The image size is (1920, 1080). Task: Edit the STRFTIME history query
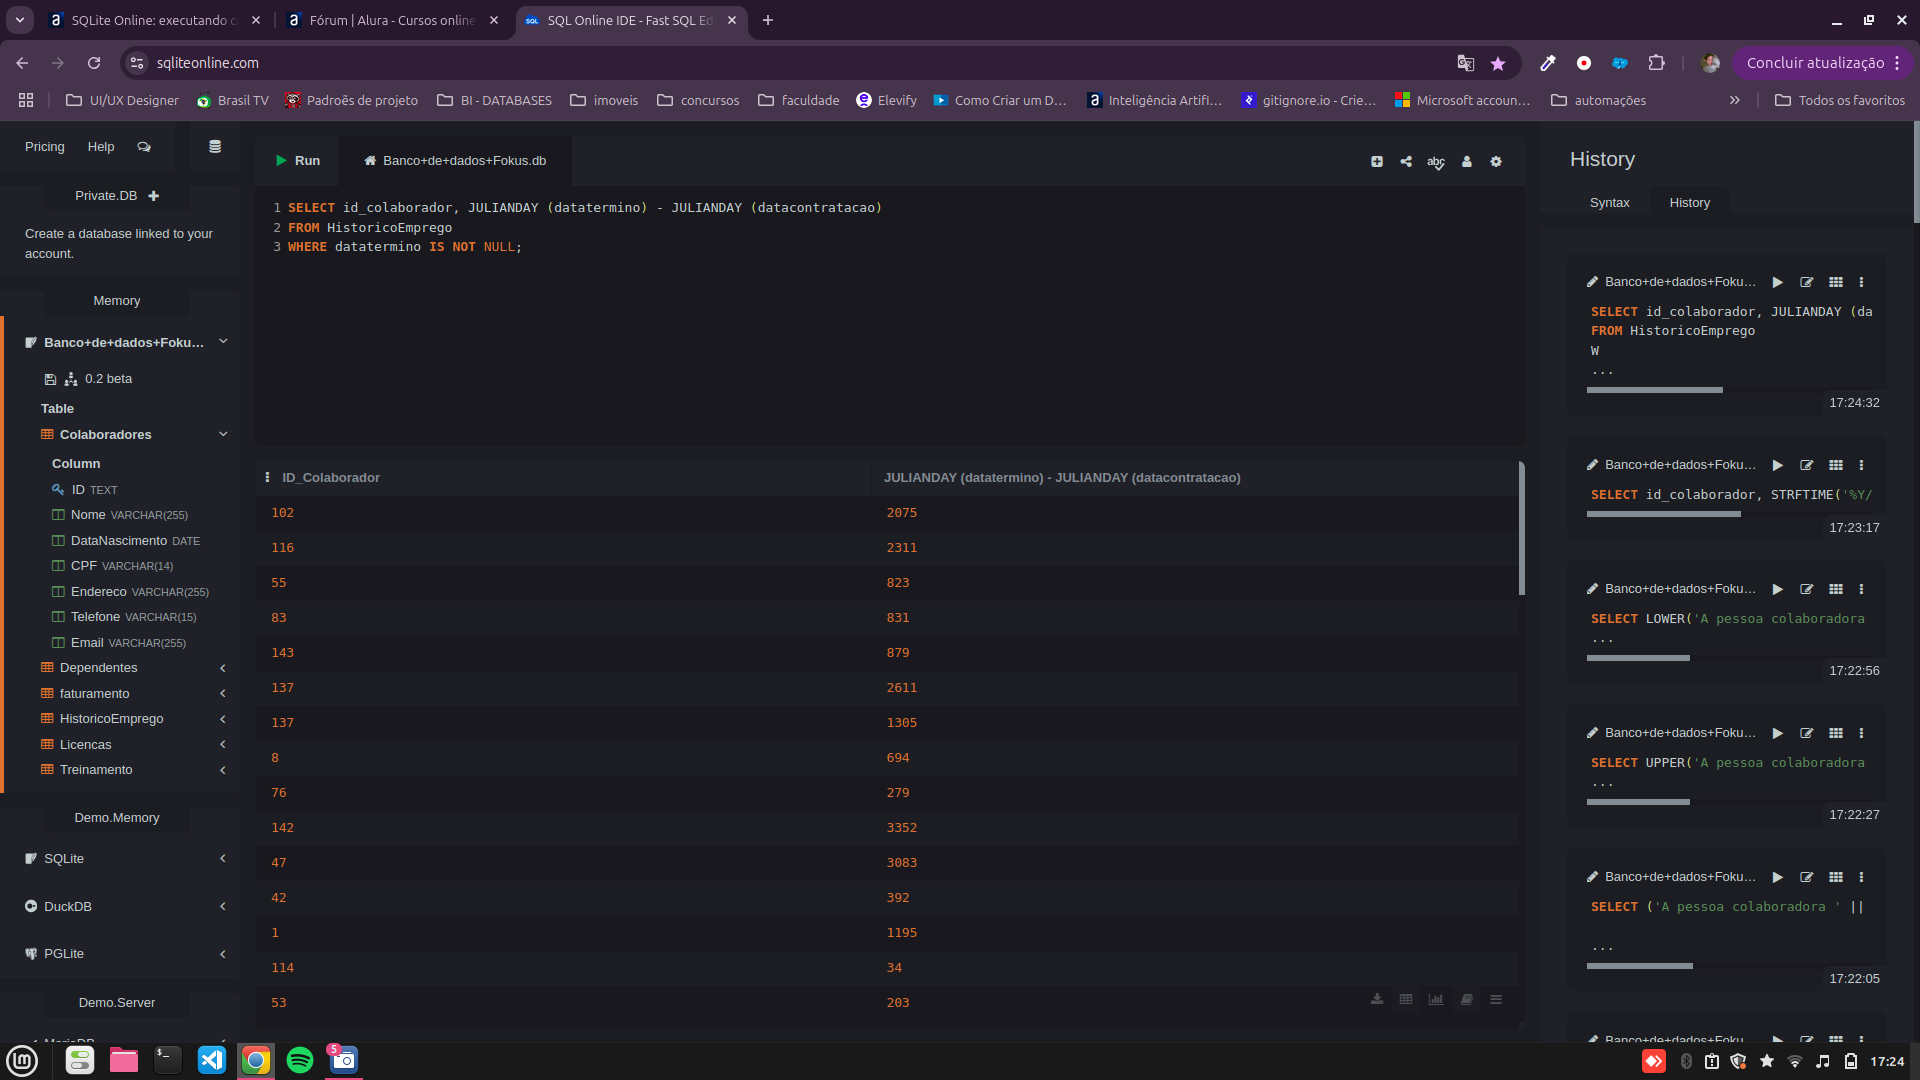[1806, 466]
